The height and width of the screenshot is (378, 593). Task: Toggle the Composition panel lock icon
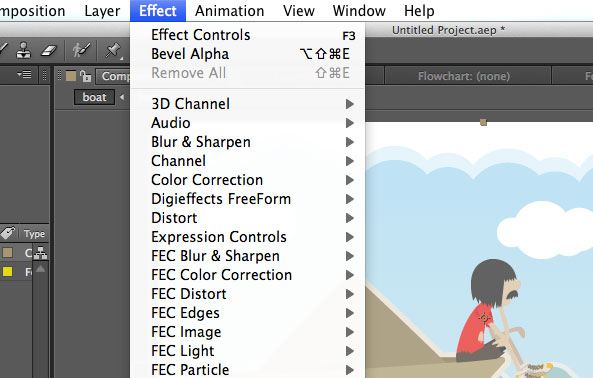click(86, 76)
